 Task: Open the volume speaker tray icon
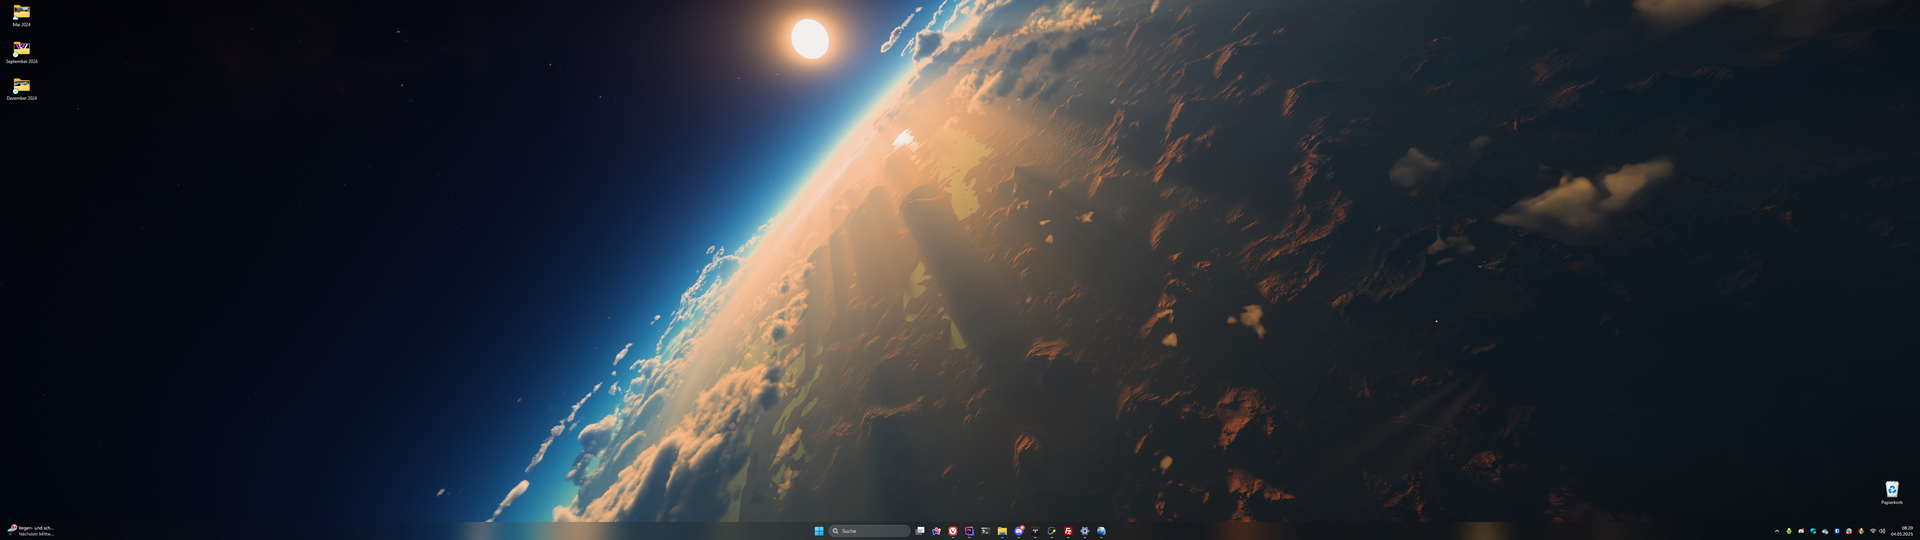1882,531
